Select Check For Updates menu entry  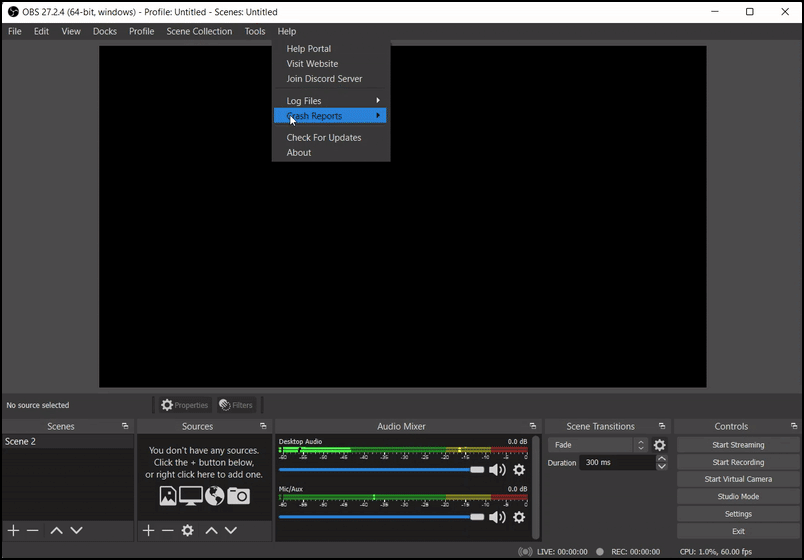[x=324, y=138]
